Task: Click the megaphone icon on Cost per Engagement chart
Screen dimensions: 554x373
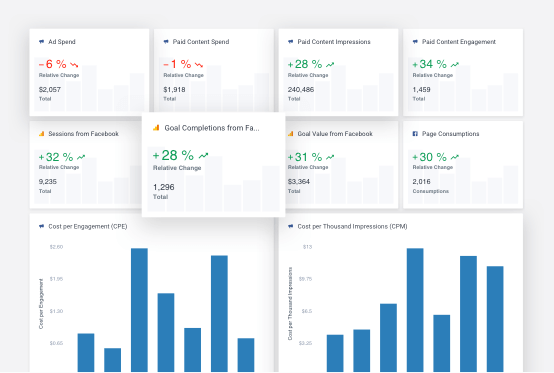Action: 41,226
